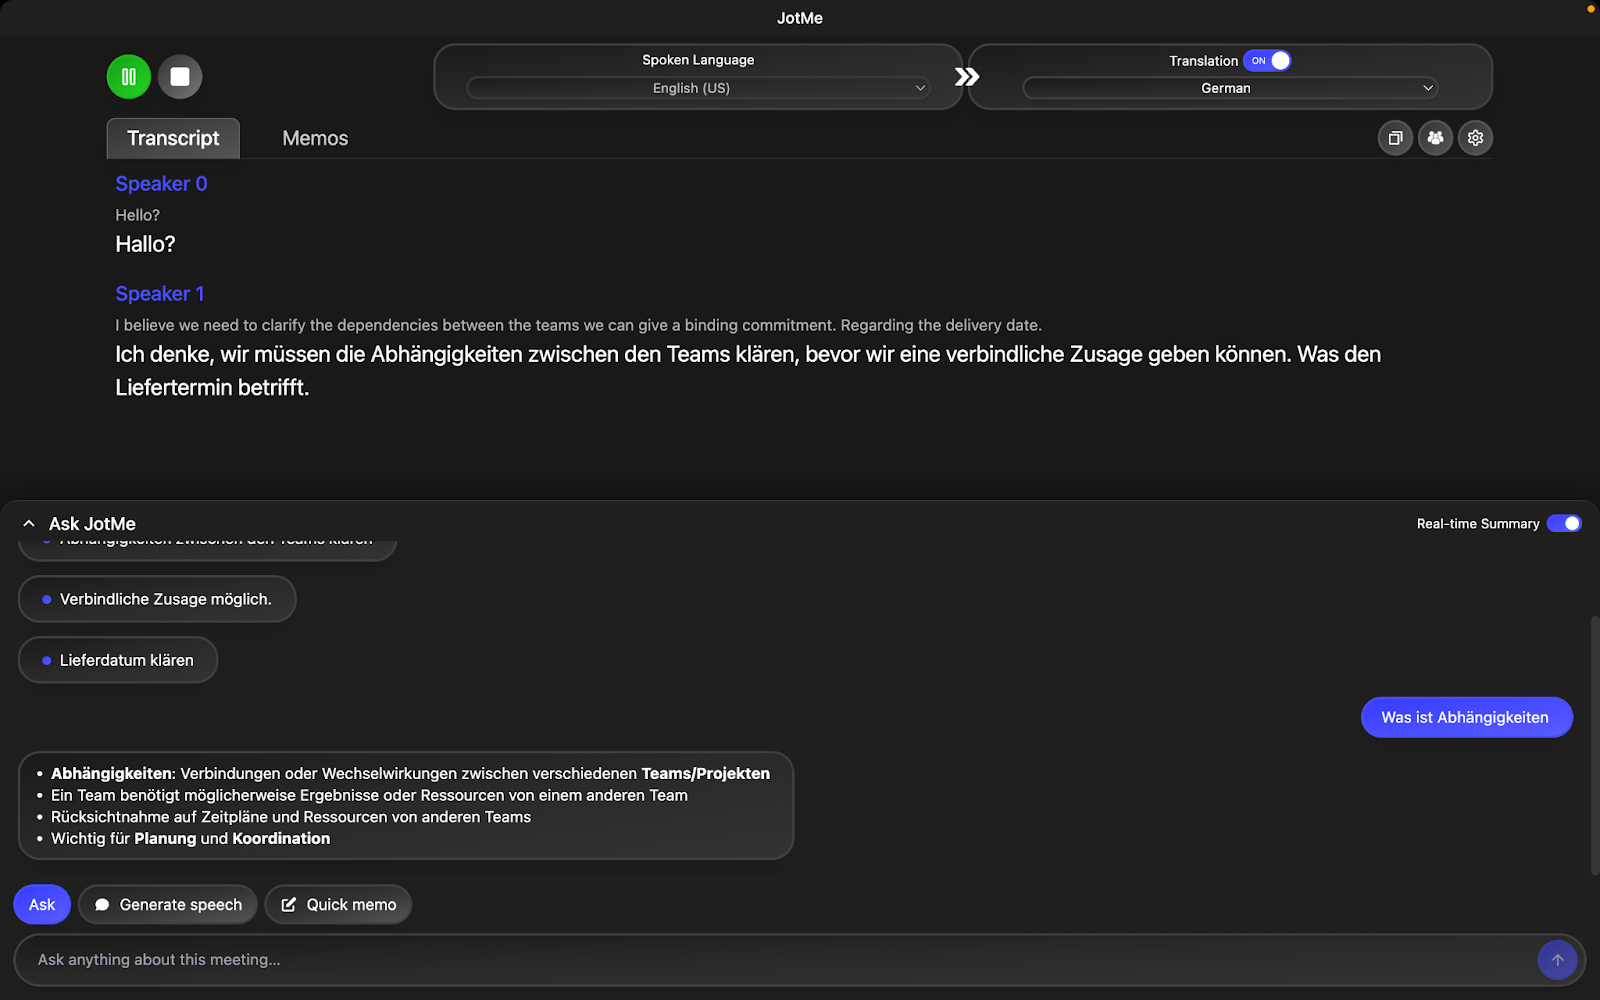Pause the live transcription recording
The image size is (1600, 1000).
point(128,76)
